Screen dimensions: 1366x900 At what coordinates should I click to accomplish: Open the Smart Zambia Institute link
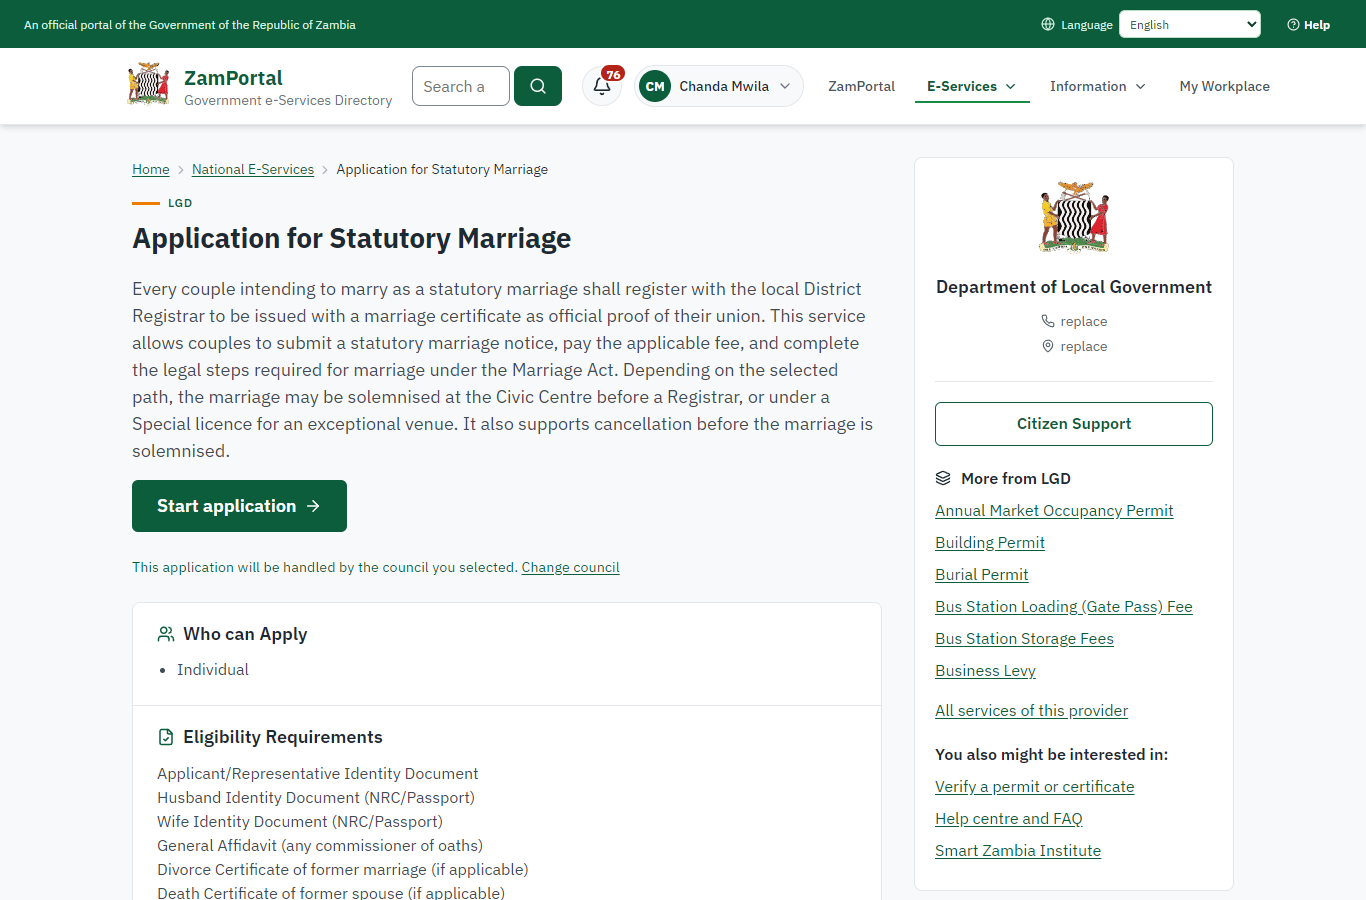[1018, 850]
